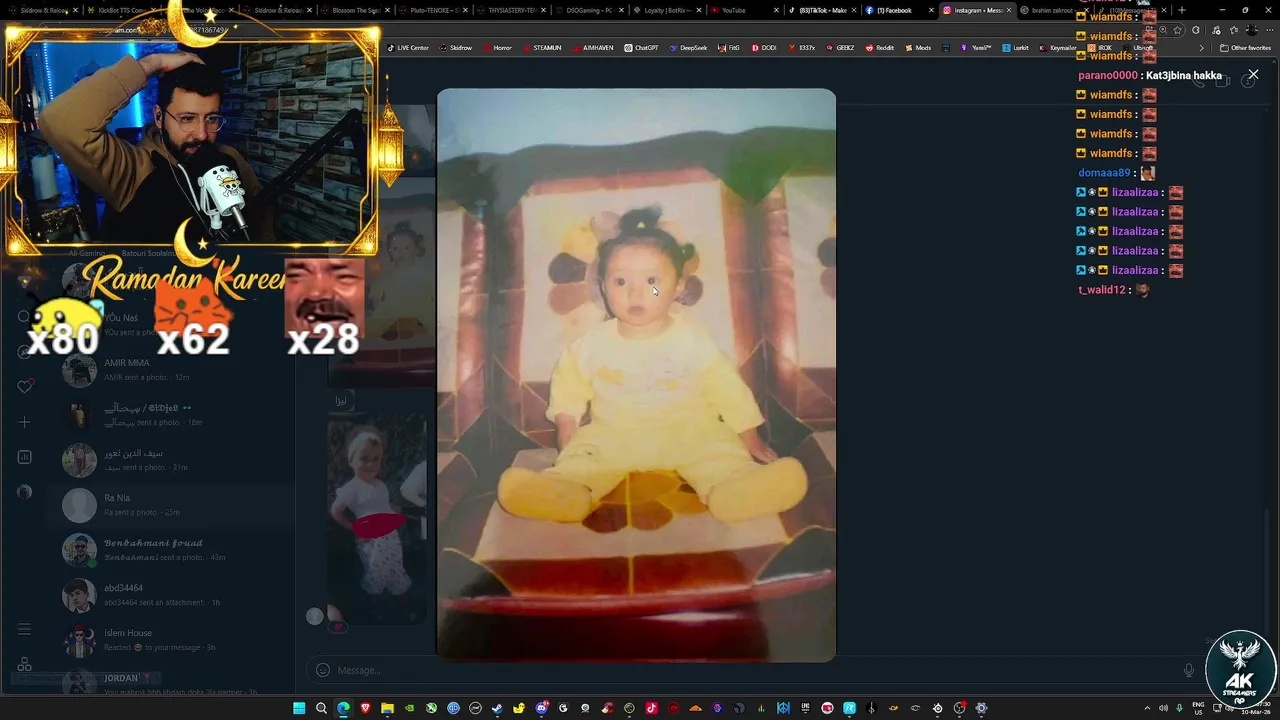Open Brave browser from the taskbar

point(365,708)
